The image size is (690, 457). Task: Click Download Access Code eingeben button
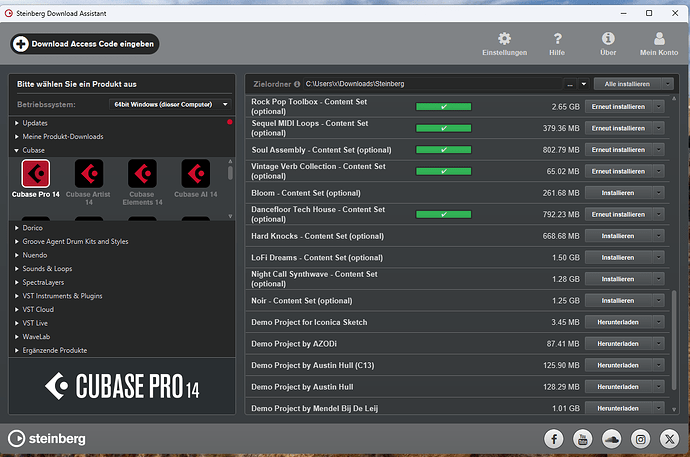[84, 44]
